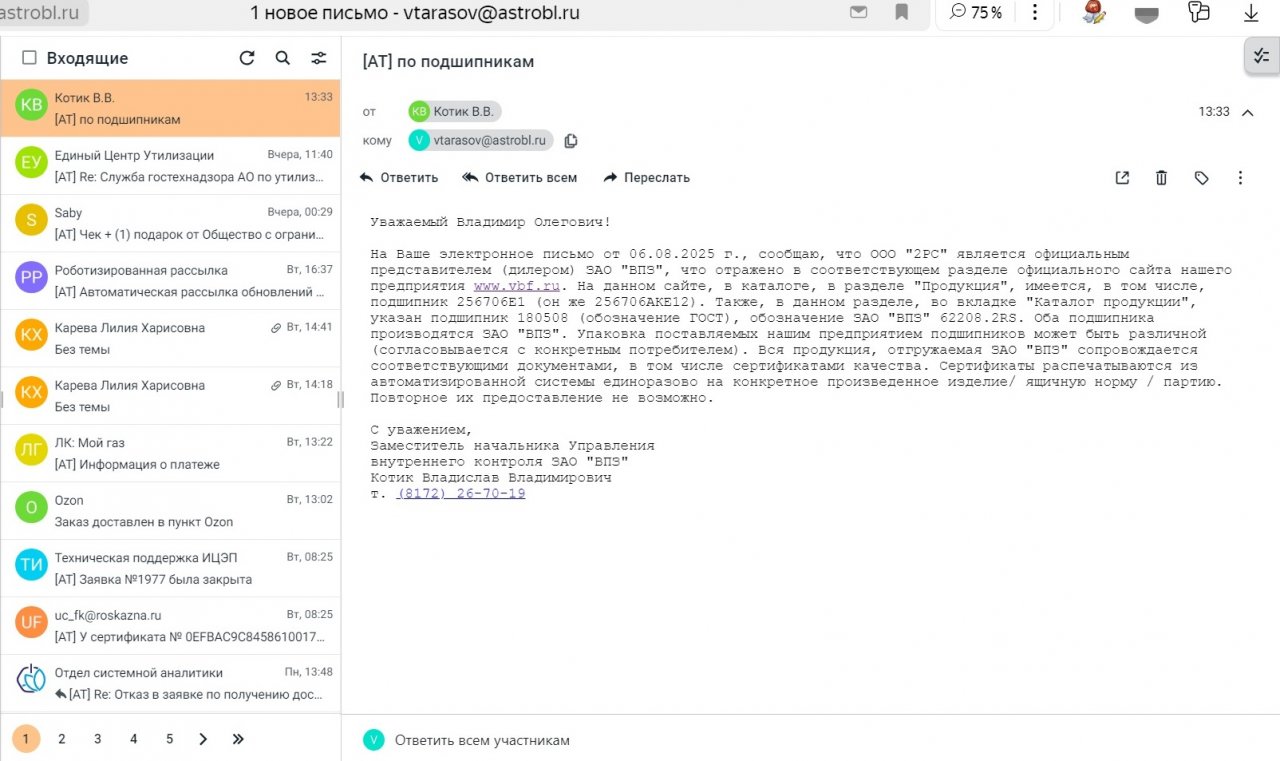Delete the open message with trash icon

pos(1161,178)
